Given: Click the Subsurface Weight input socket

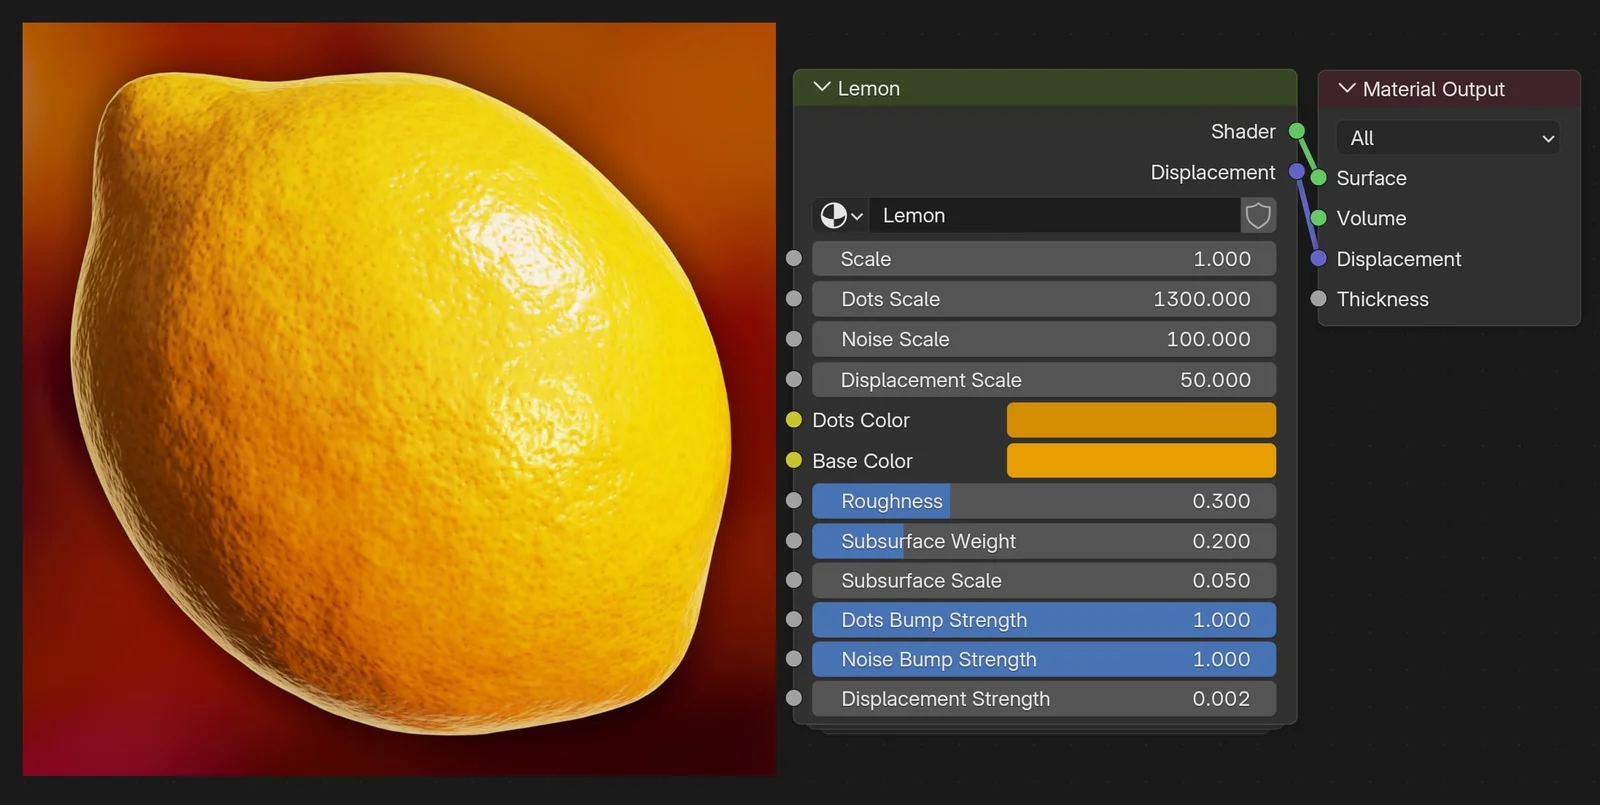Looking at the screenshot, I should point(794,541).
